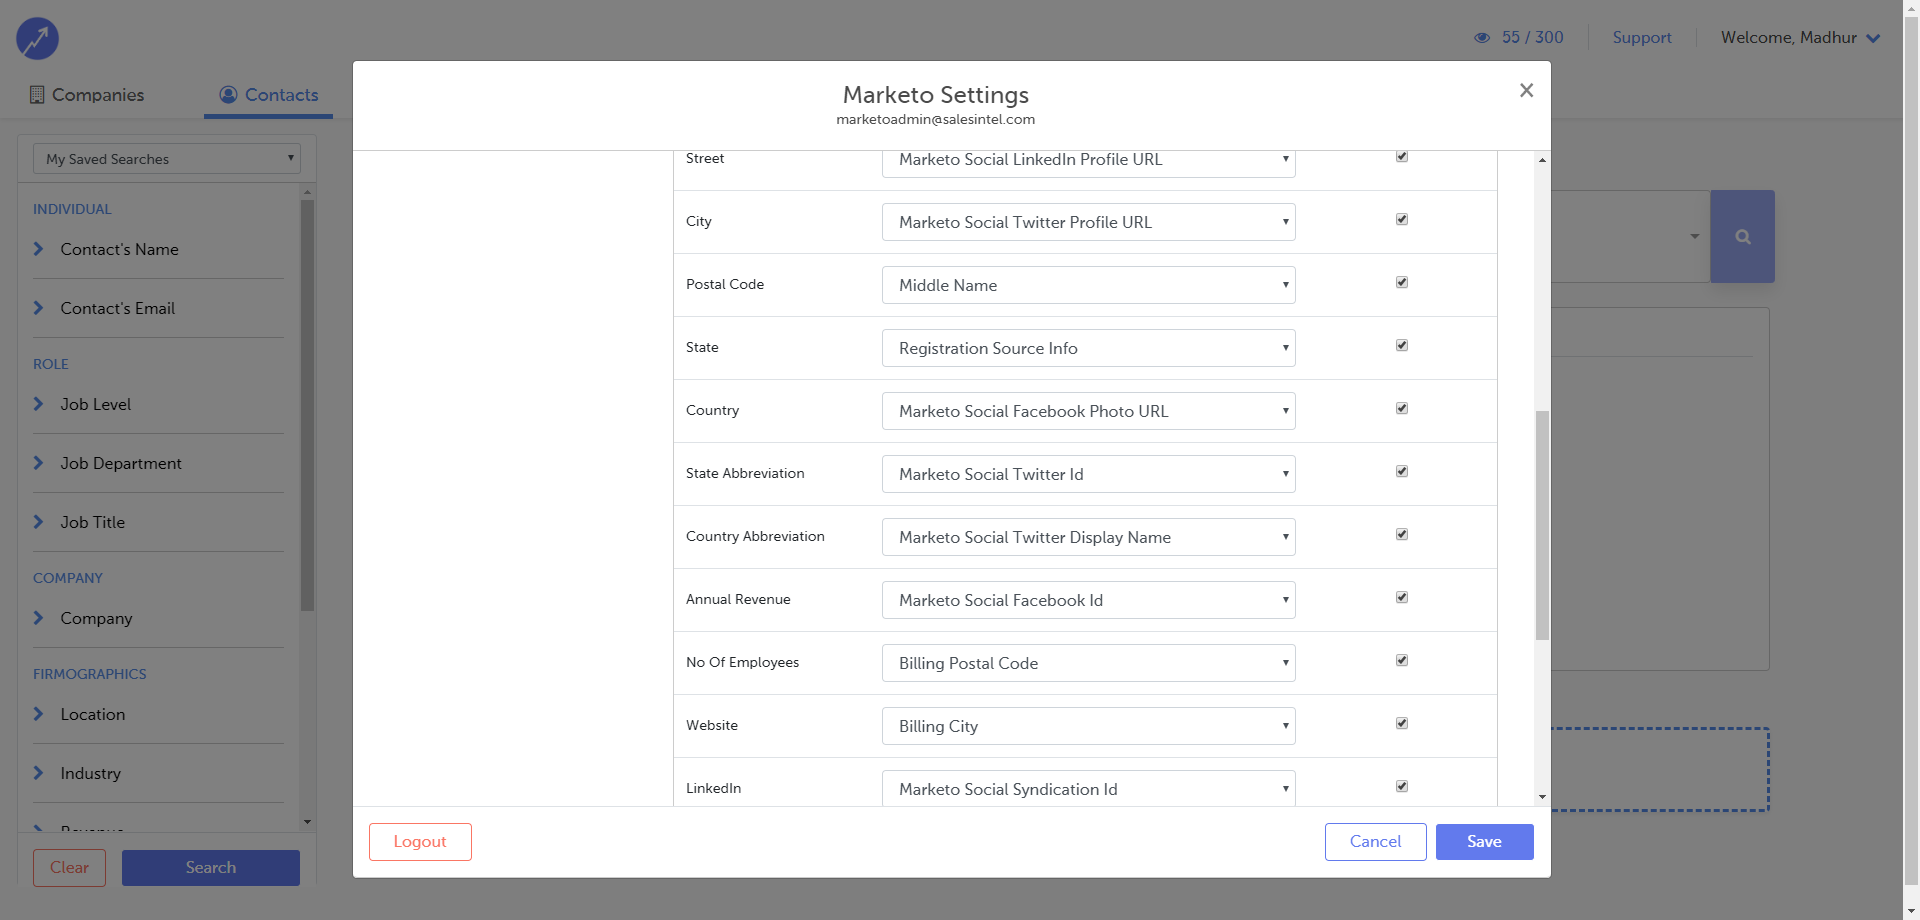Toggle the City row checkbox
This screenshot has width=1920, height=920.
coord(1402,220)
